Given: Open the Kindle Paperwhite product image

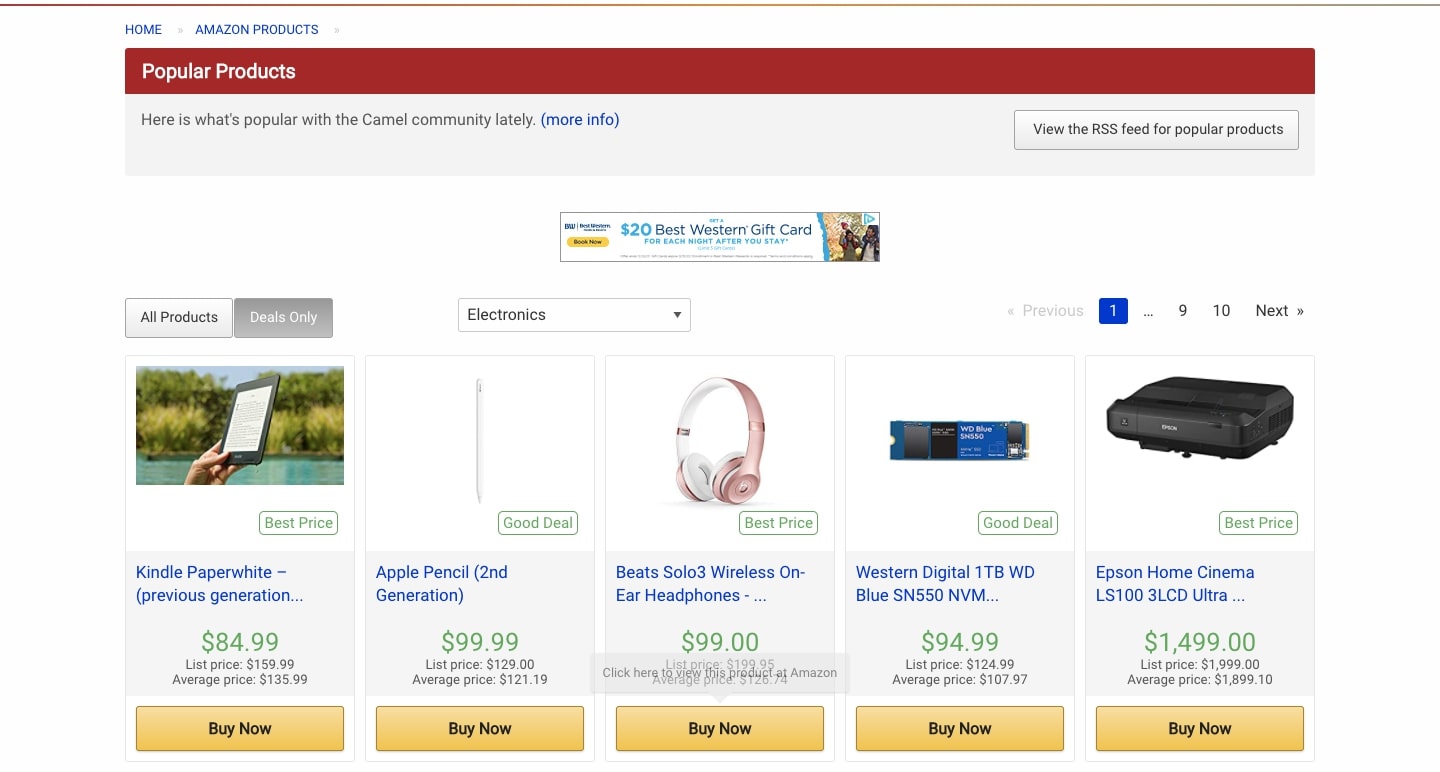Looking at the screenshot, I should point(240,426).
